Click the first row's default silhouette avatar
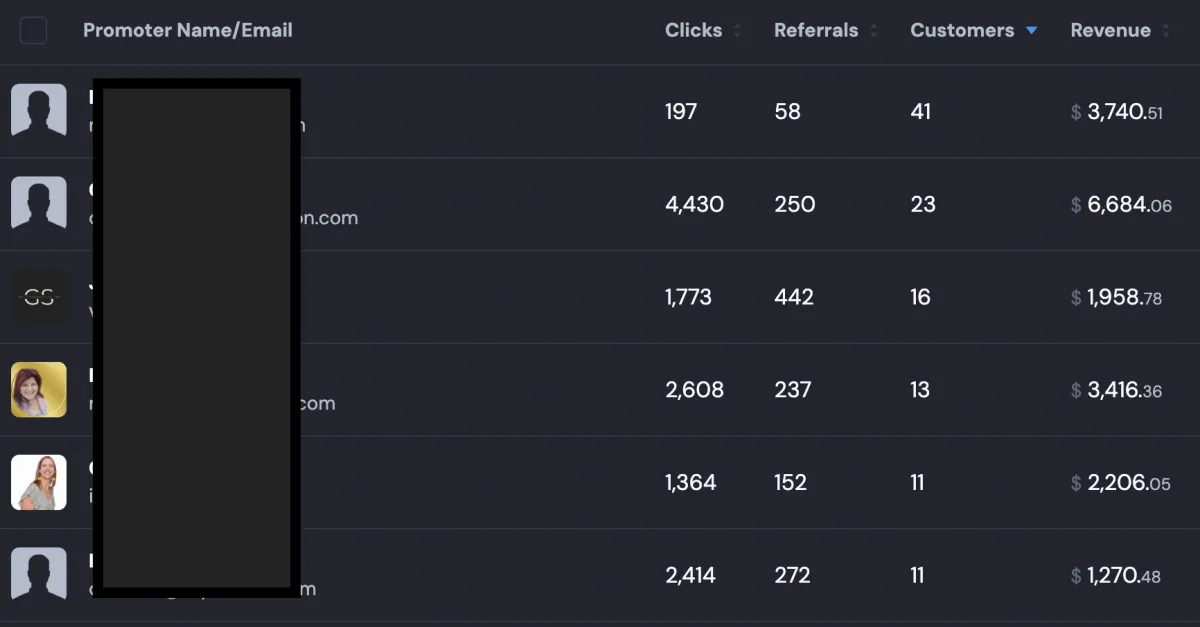The width and height of the screenshot is (1200, 627). [x=39, y=111]
